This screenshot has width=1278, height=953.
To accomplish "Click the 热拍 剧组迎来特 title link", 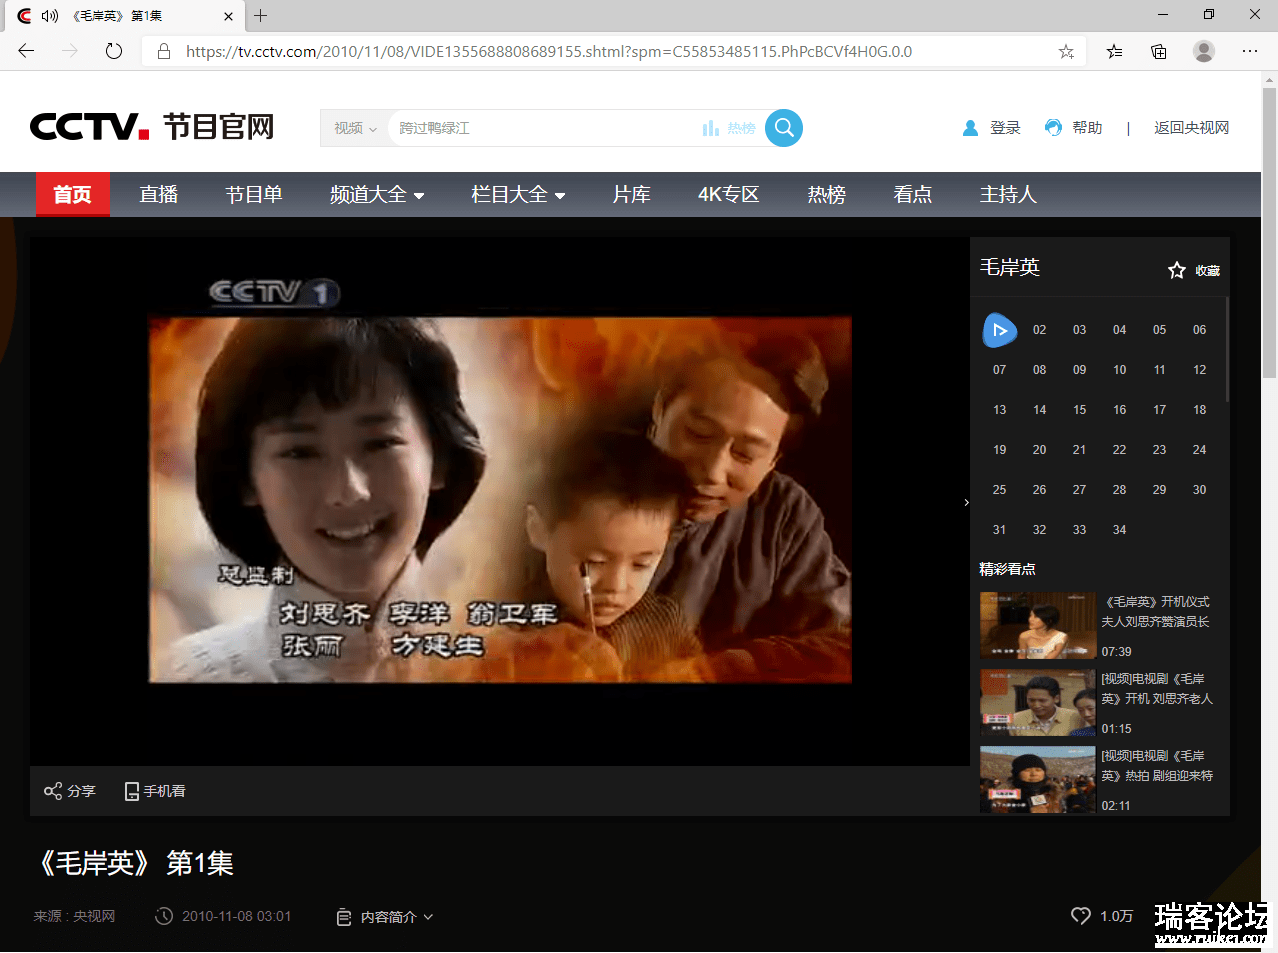I will click(x=1157, y=765).
